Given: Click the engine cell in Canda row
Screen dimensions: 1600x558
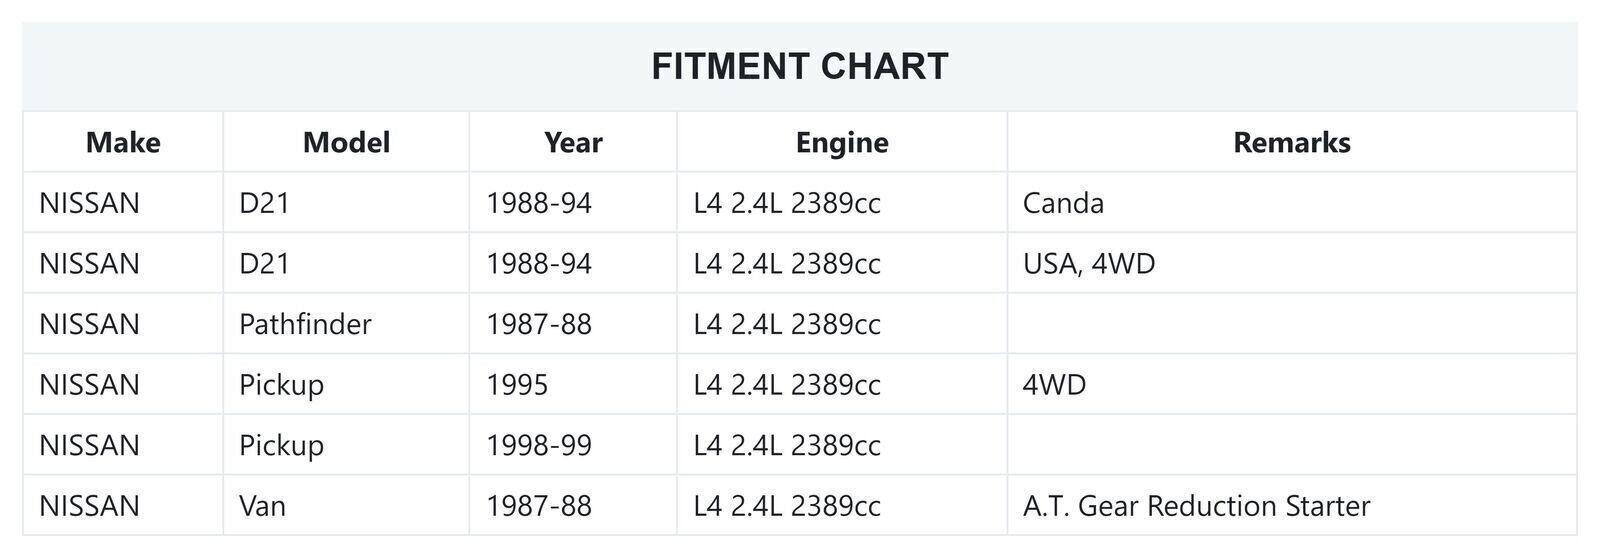Looking at the screenshot, I should click(787, 203).
